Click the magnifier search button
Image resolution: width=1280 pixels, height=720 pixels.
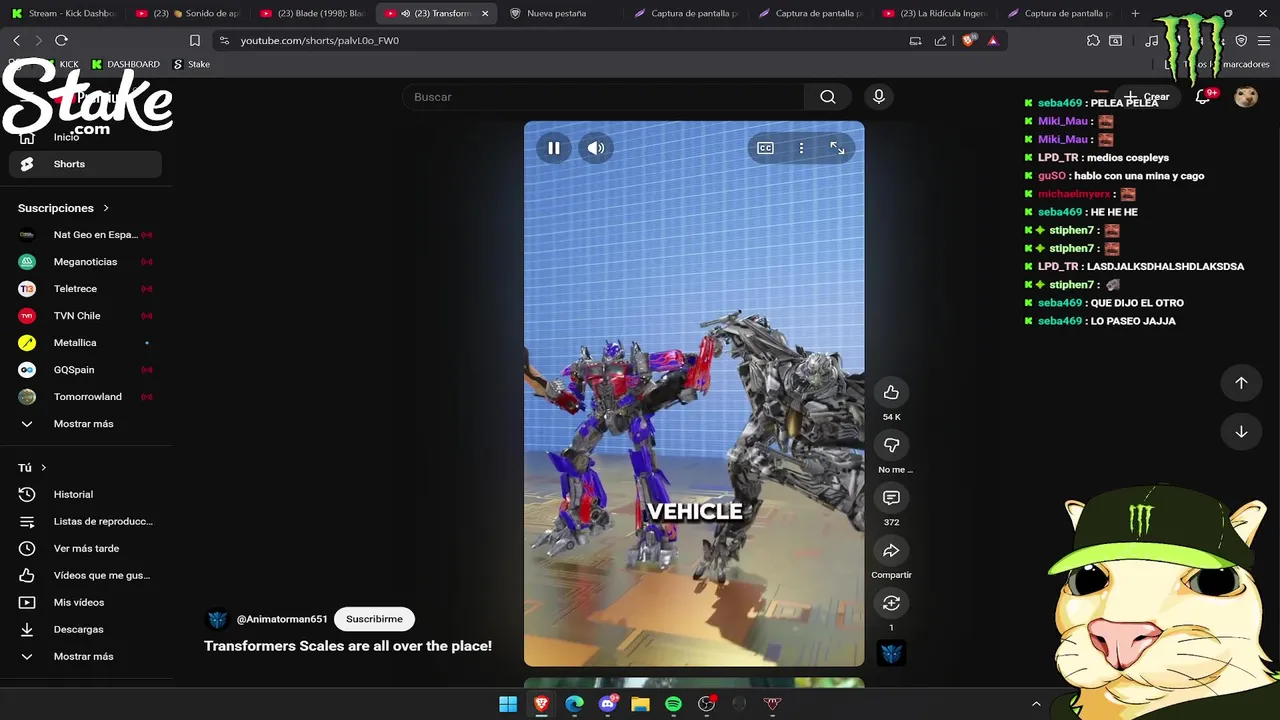828,97
